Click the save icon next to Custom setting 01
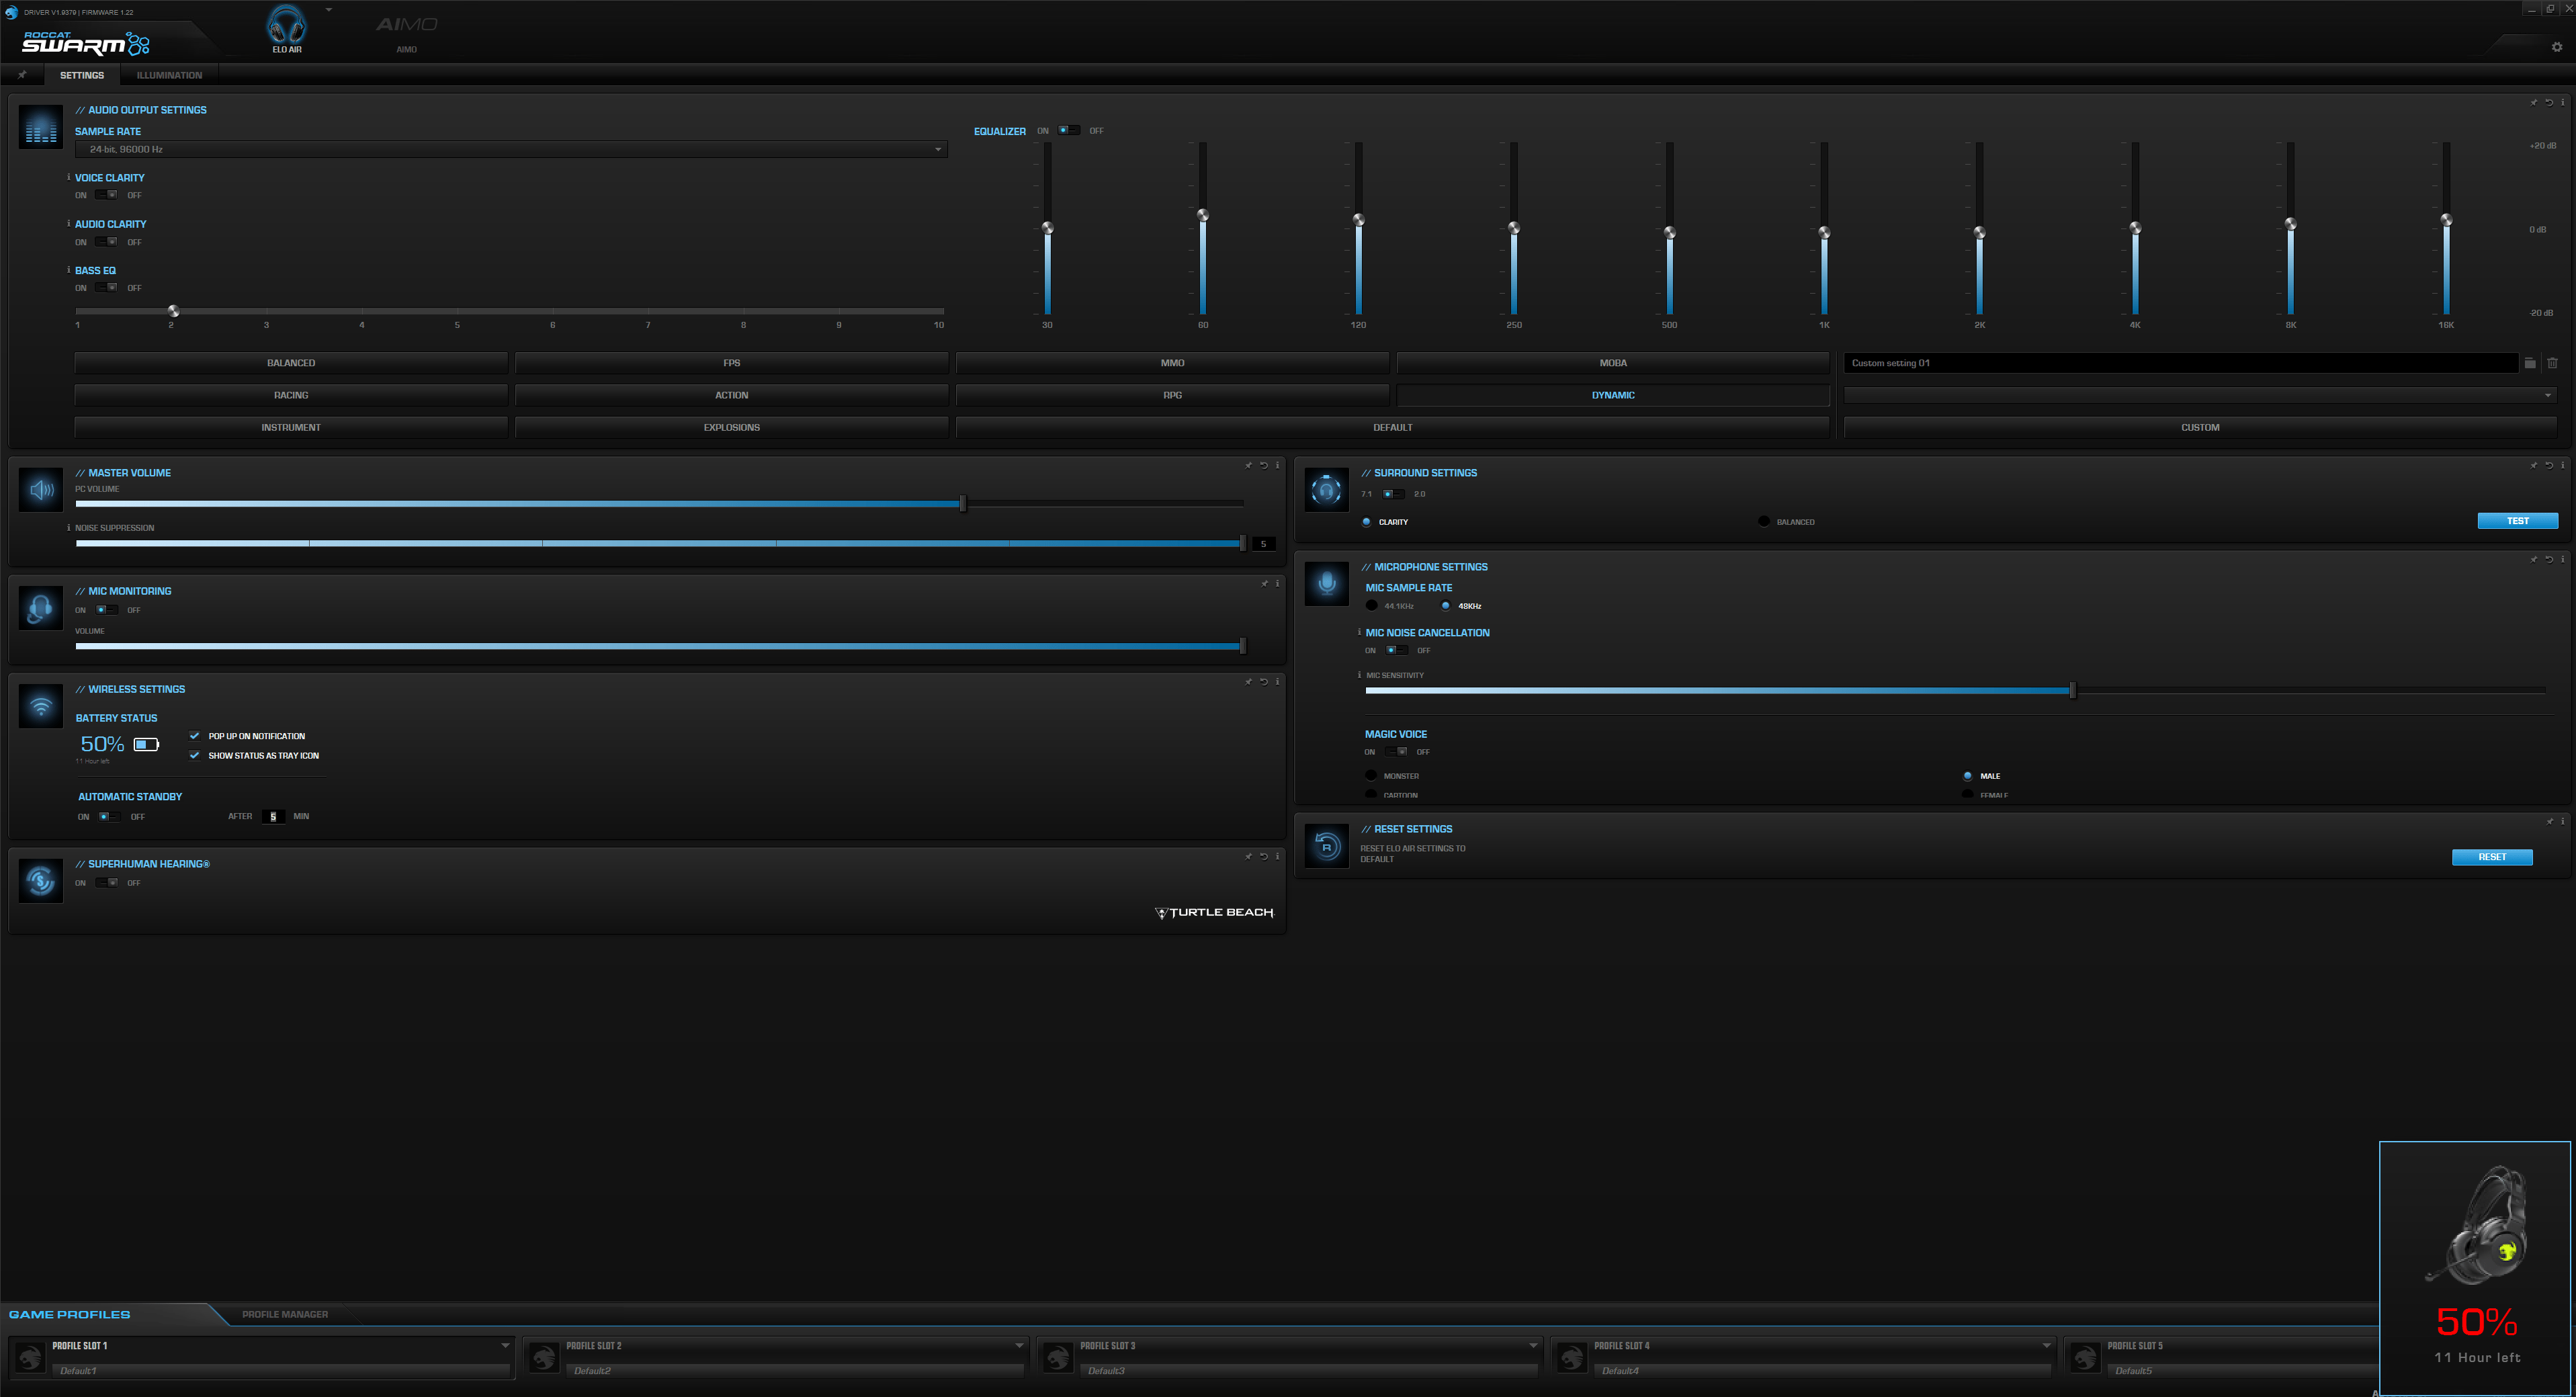Image resolution: width=2576 pixels, height=1397 pixels. [2529, 363]
